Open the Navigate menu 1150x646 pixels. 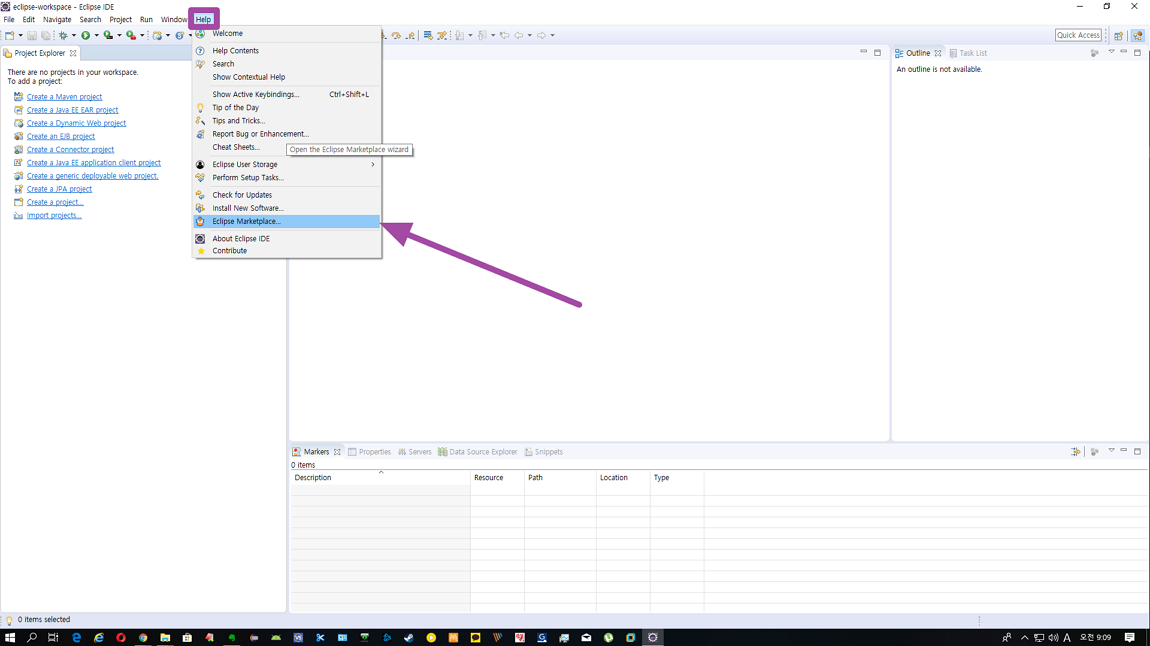pyautogui.click(x=57, y=20)
